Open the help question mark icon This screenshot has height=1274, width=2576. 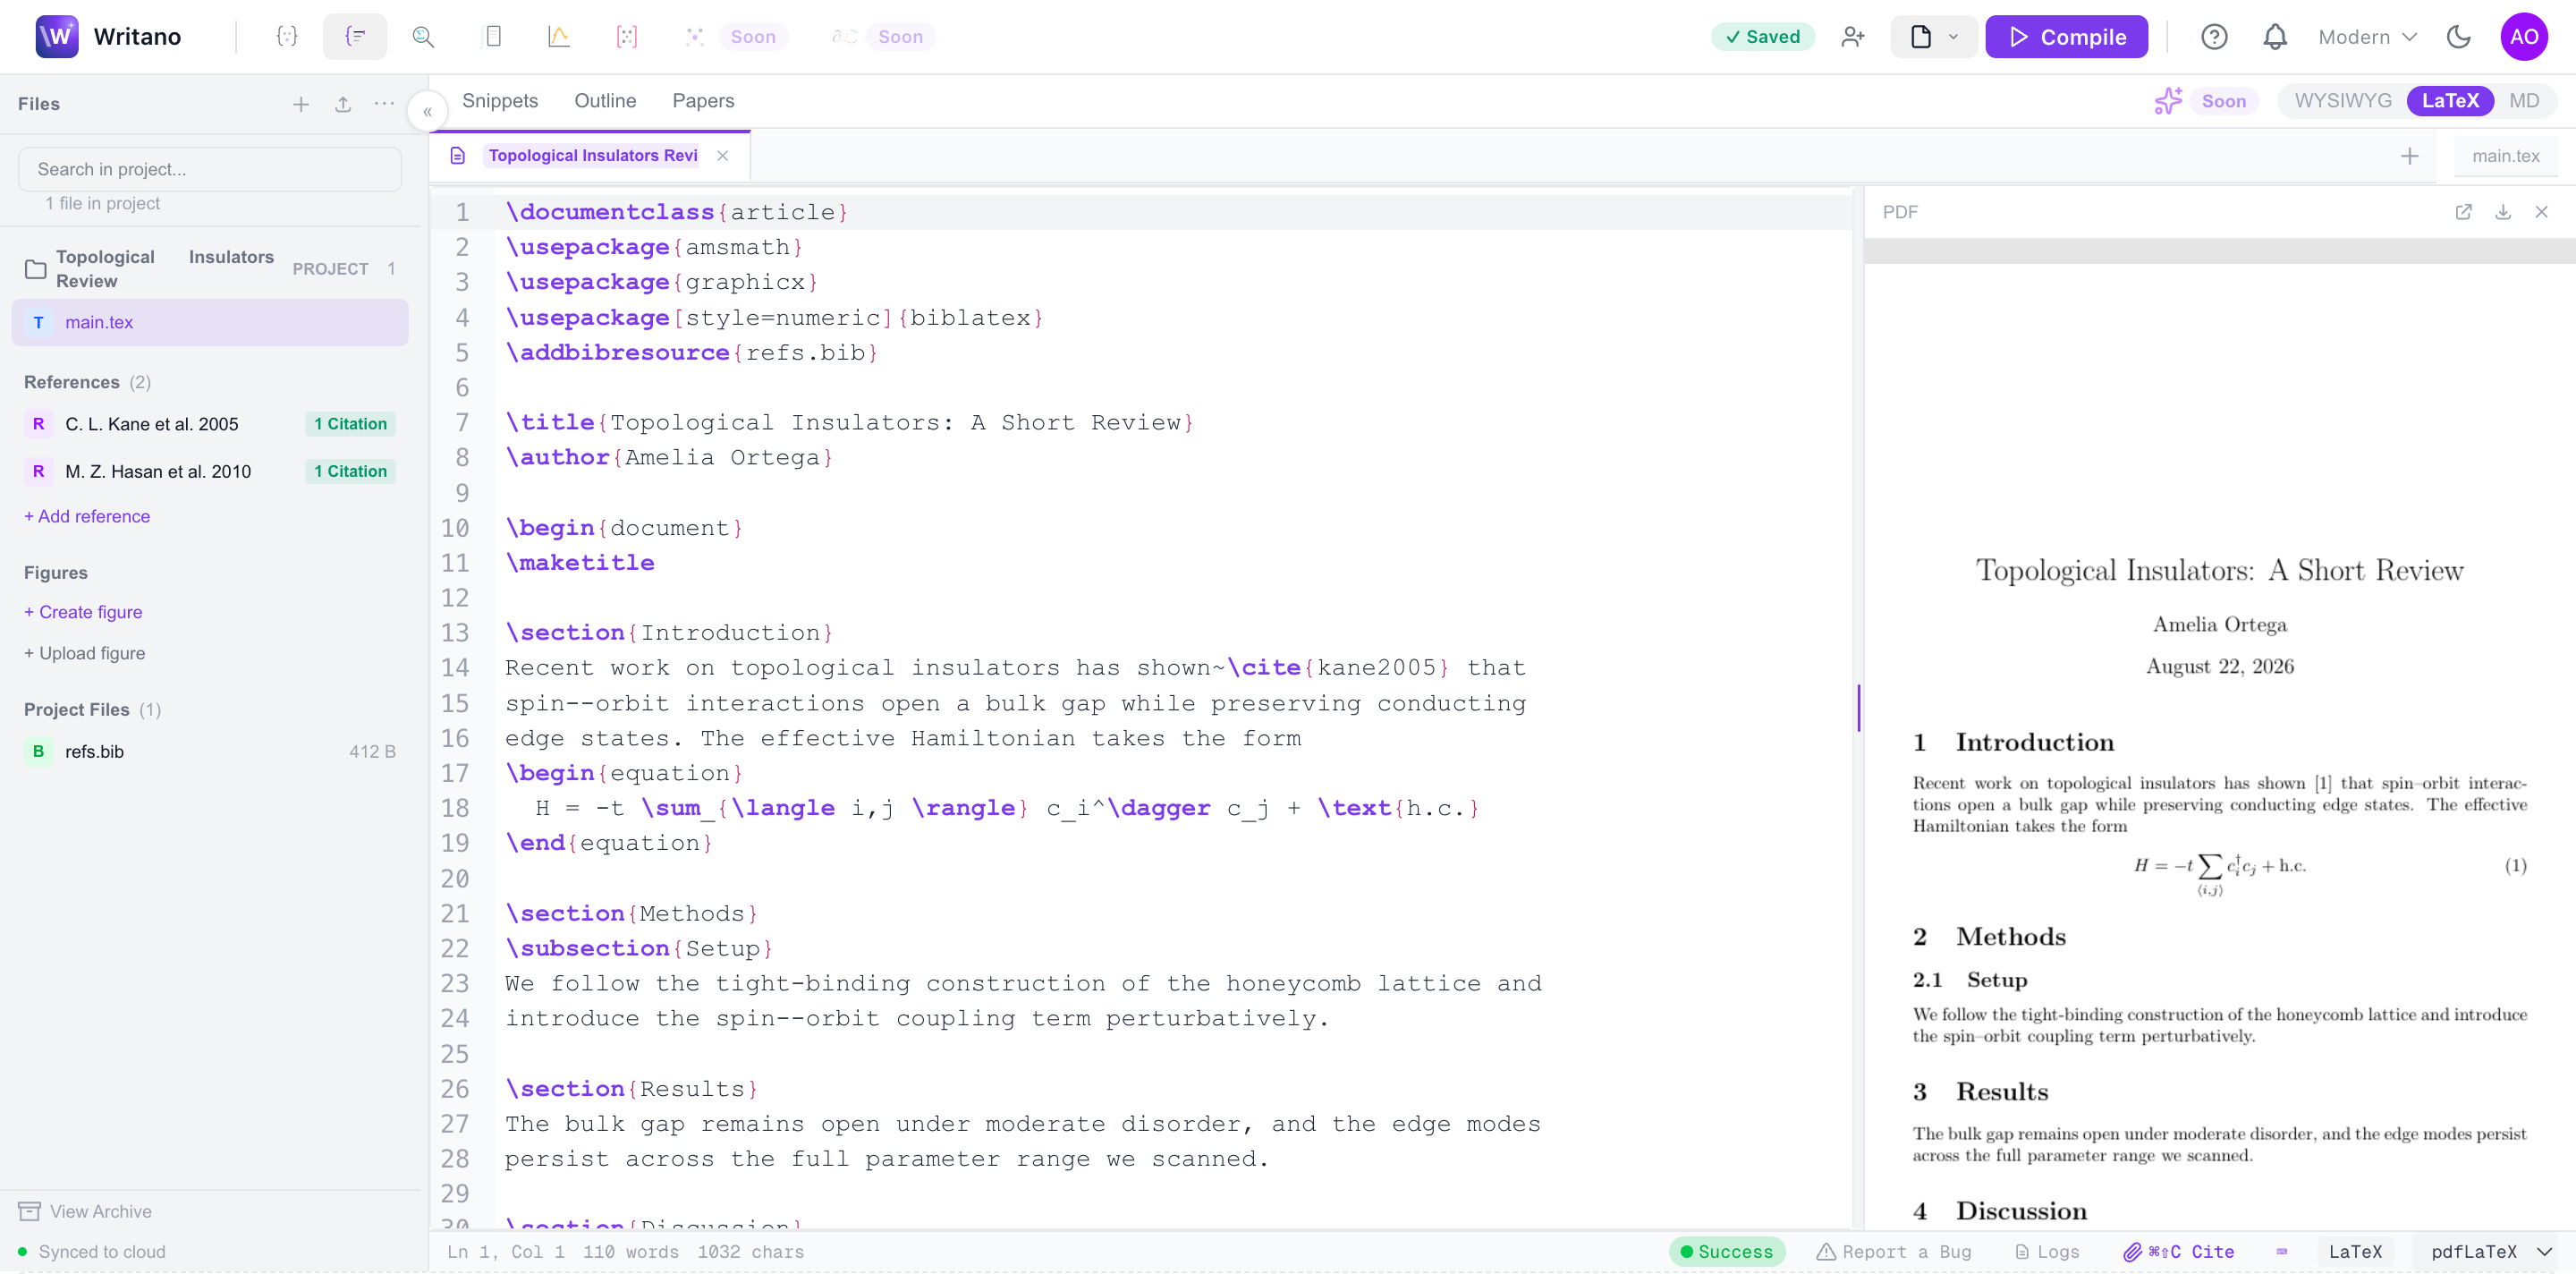pos(2214,37)
